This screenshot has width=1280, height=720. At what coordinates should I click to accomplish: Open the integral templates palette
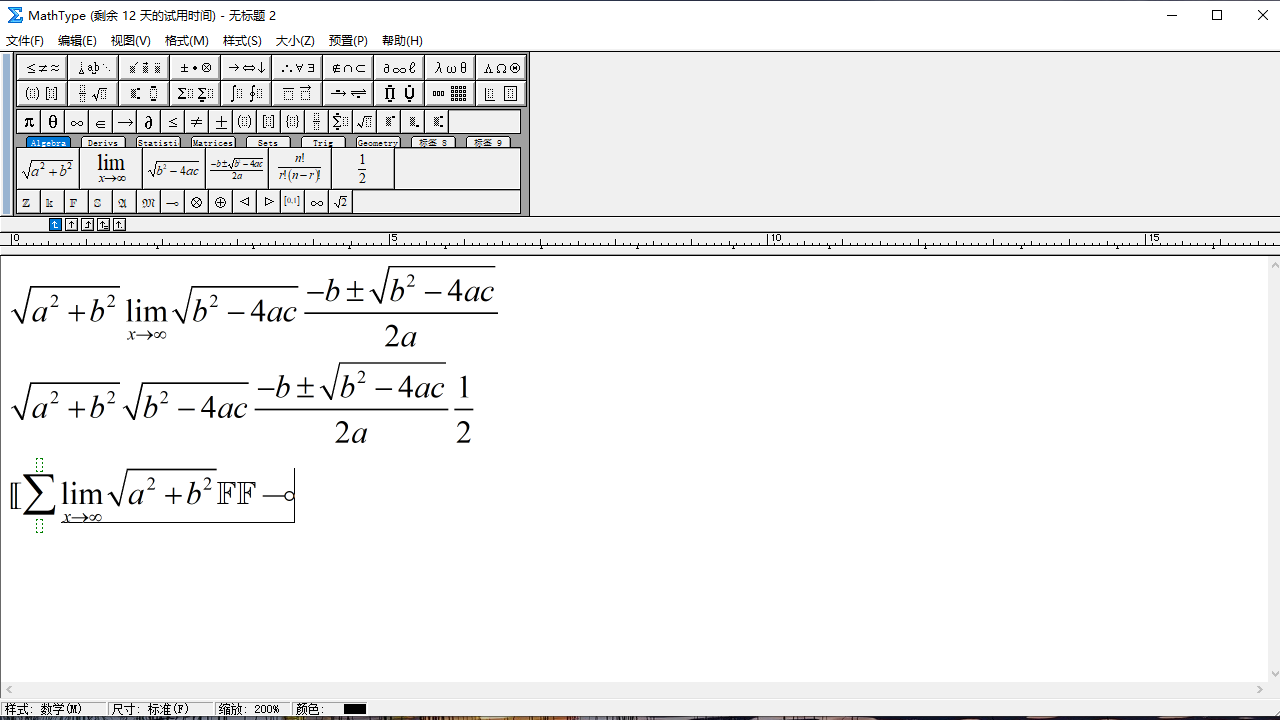[246, 94]
